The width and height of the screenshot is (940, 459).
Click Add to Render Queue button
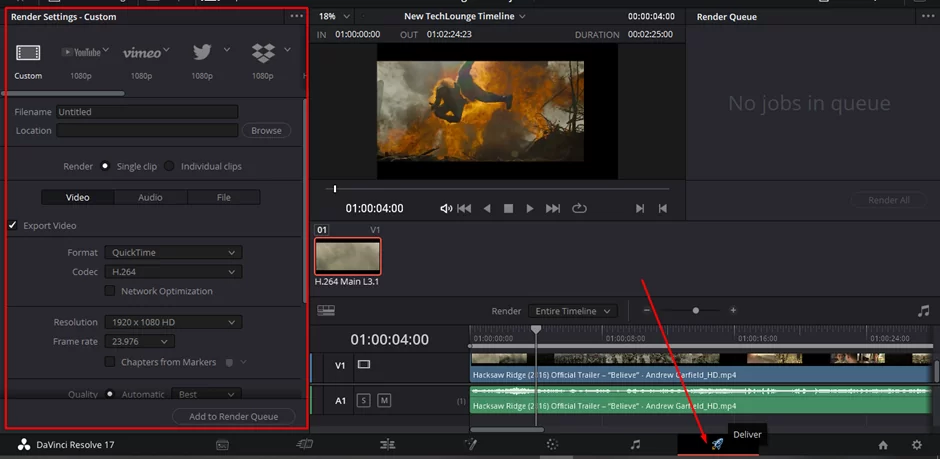coord(234,416)
